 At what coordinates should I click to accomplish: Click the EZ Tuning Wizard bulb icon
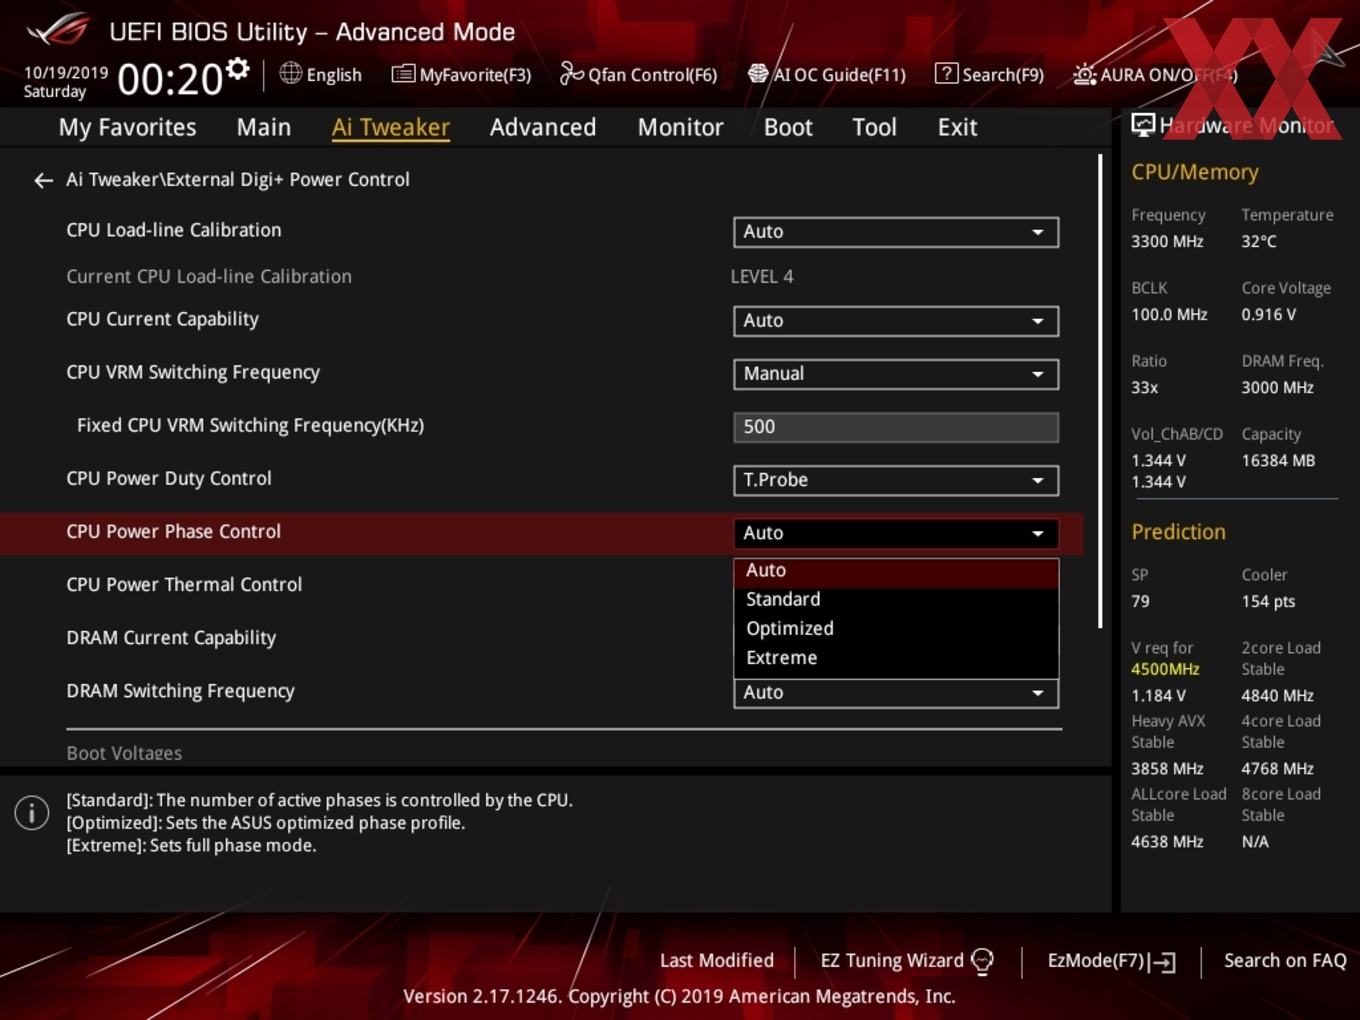982,962
